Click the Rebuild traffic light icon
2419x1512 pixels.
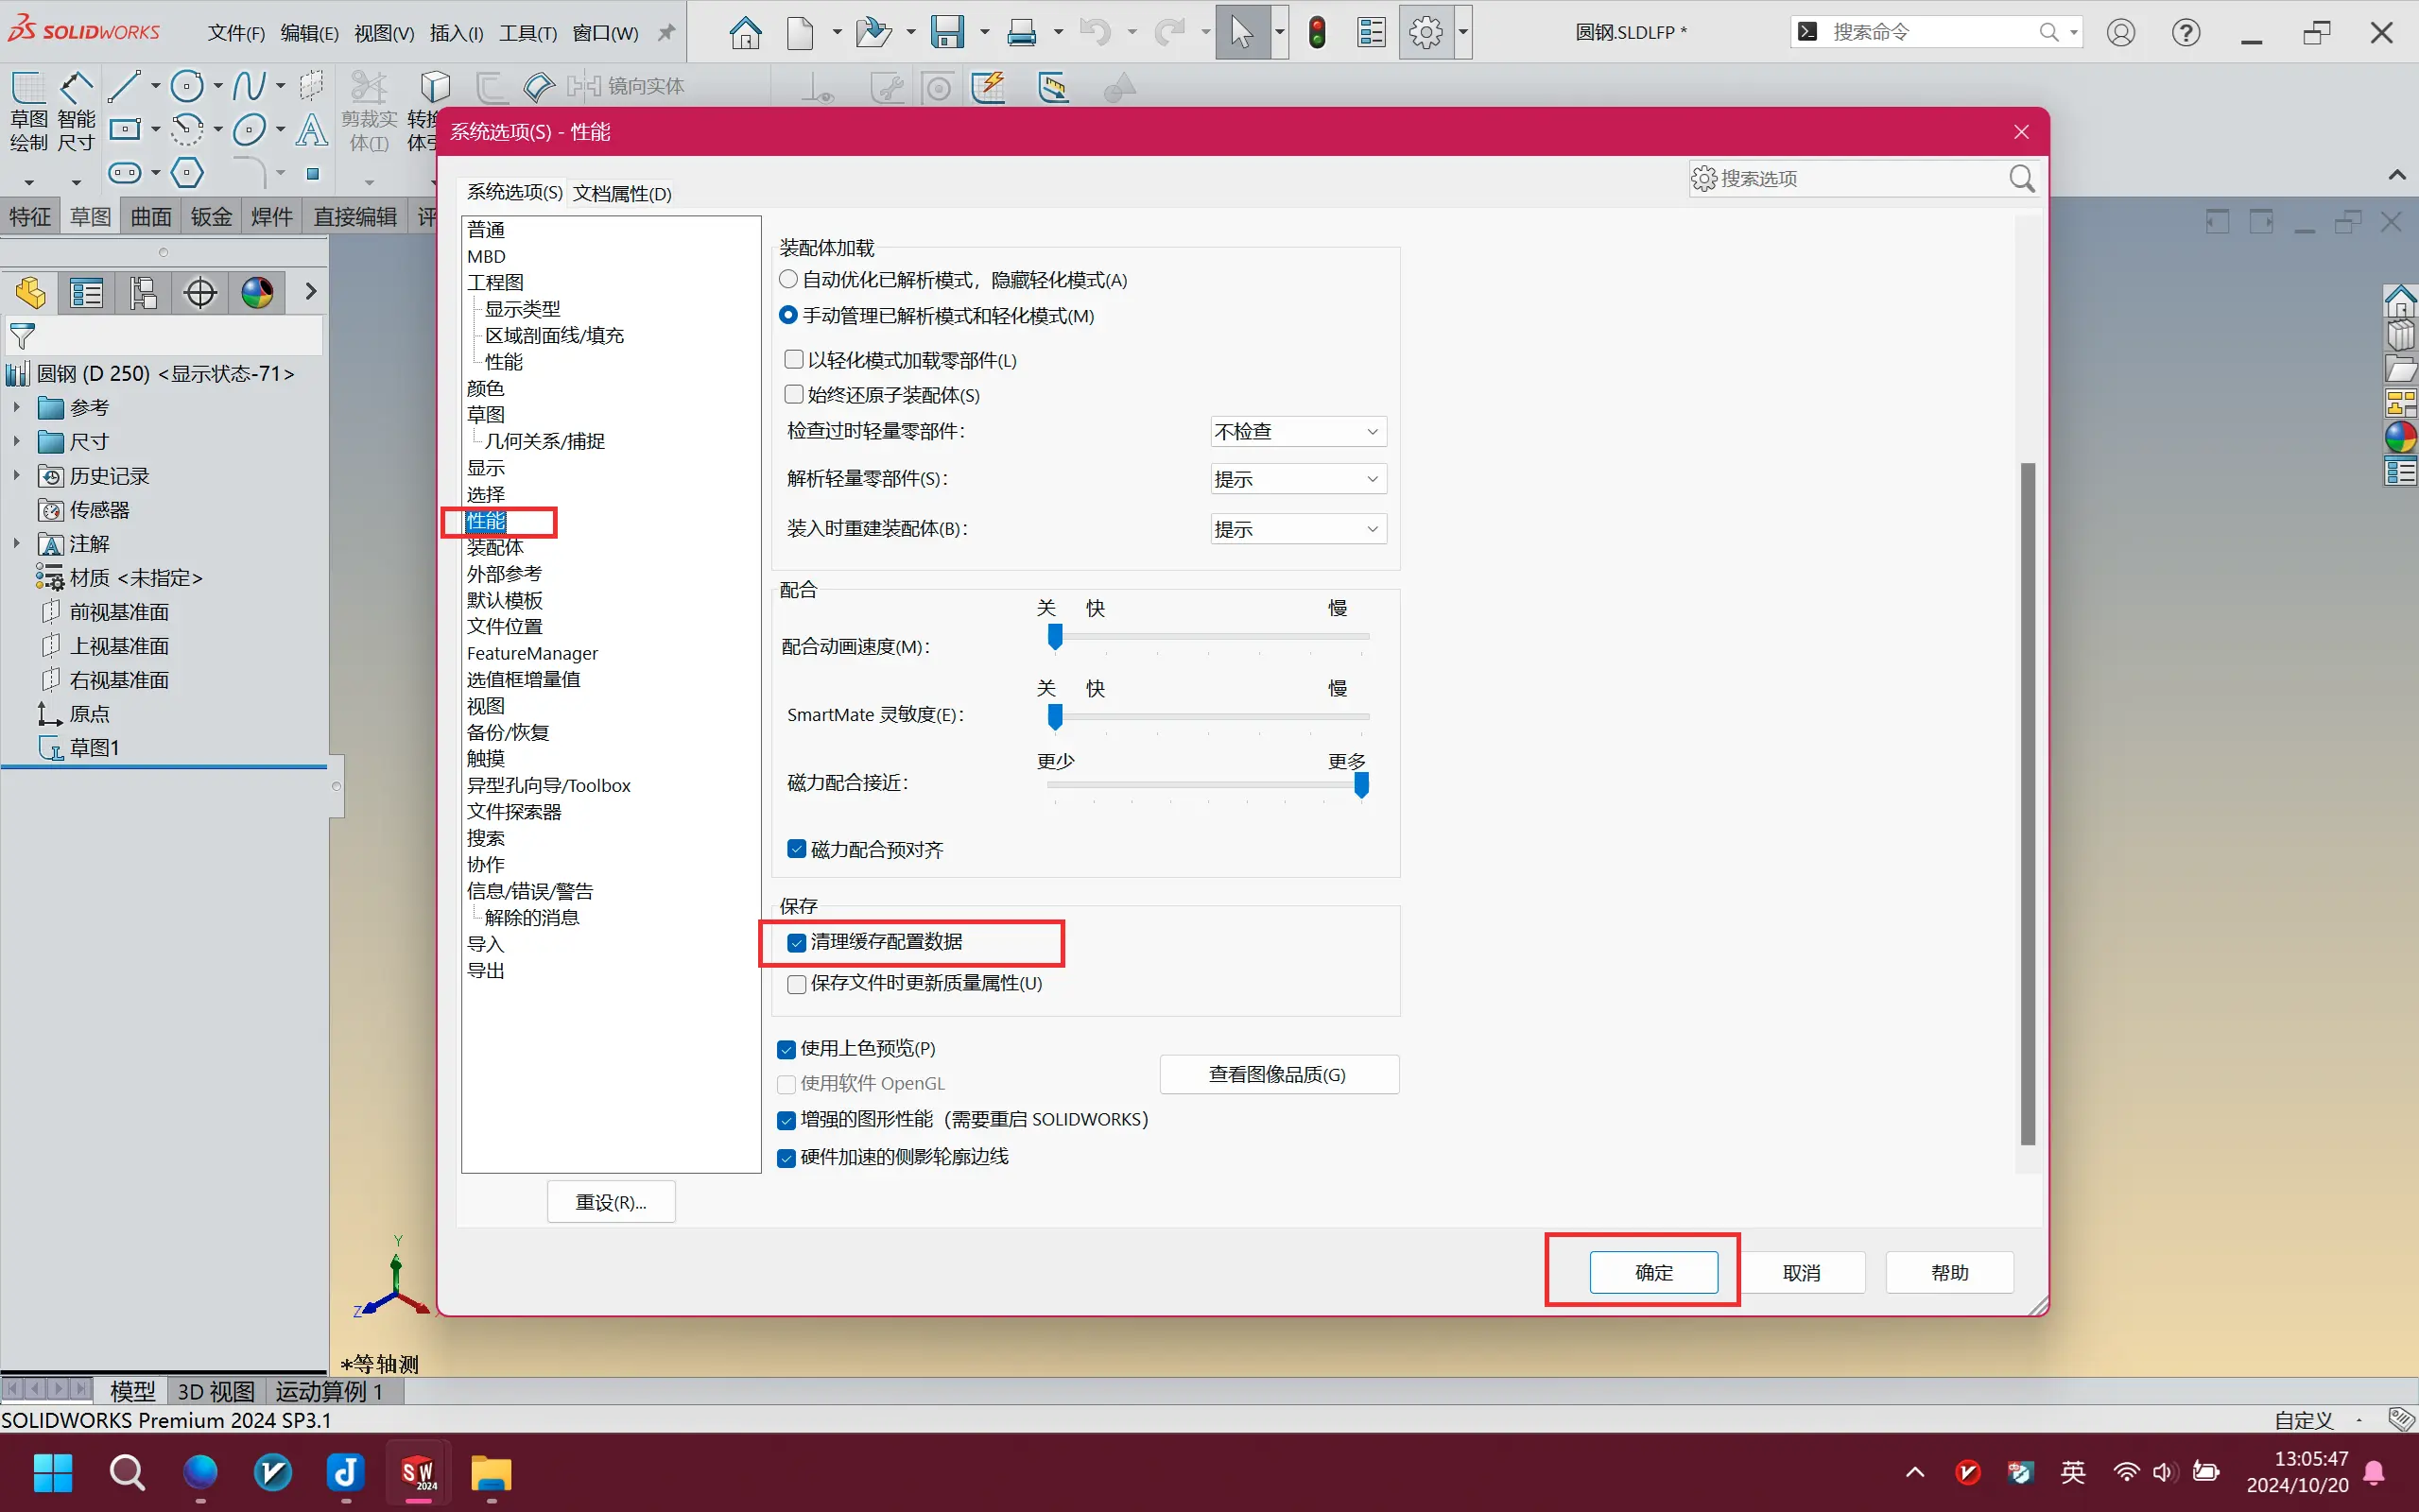click(1317, 33)
